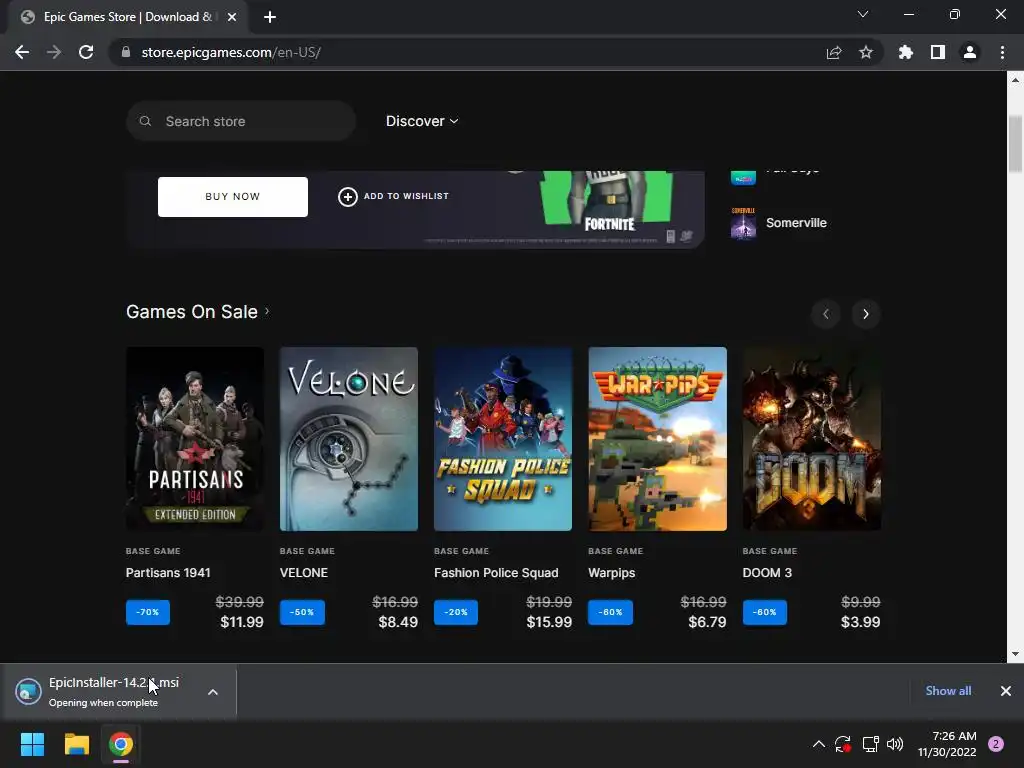The width and height of the screenshot is (1024, 768).
Task: Click the BUY NOW button
Action: coord(232,197)
